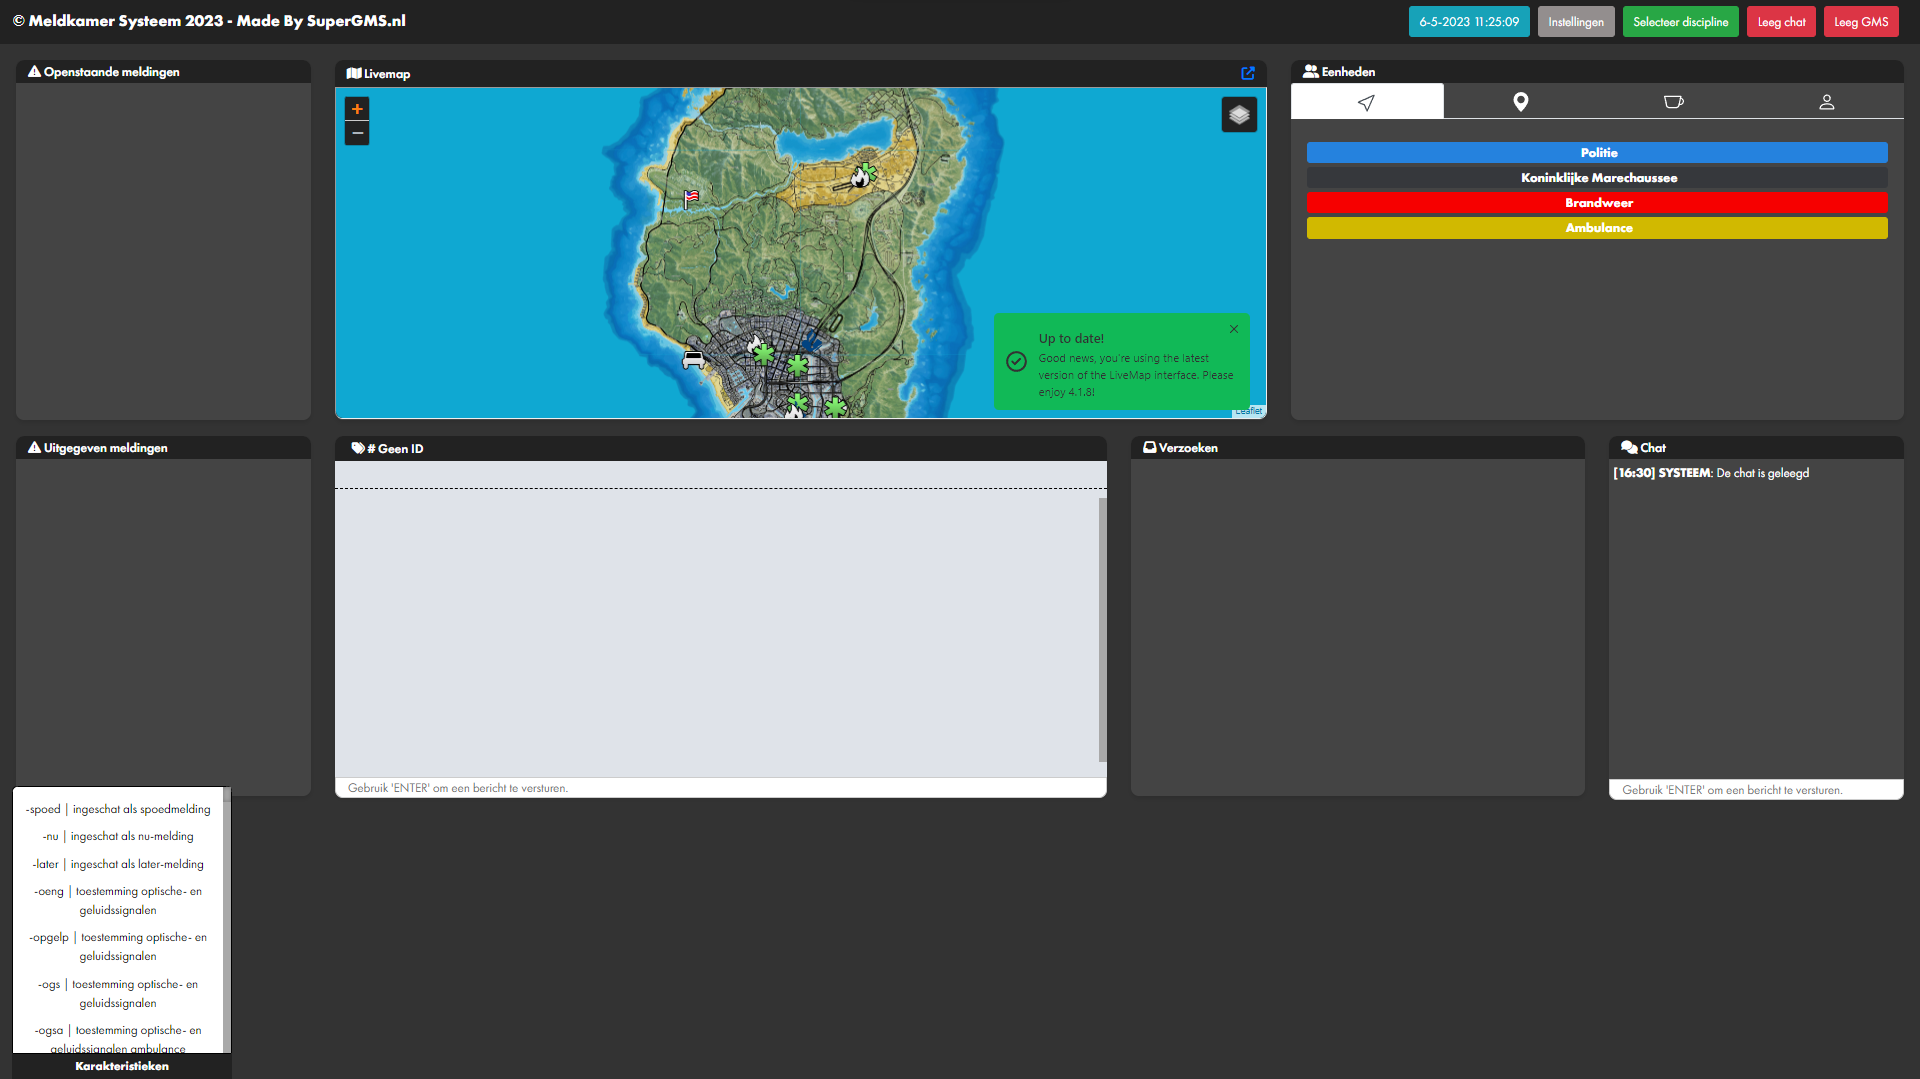1920x1079 pixels.
Task: Click the blue plane marker in the city
Action: point(811,342)
